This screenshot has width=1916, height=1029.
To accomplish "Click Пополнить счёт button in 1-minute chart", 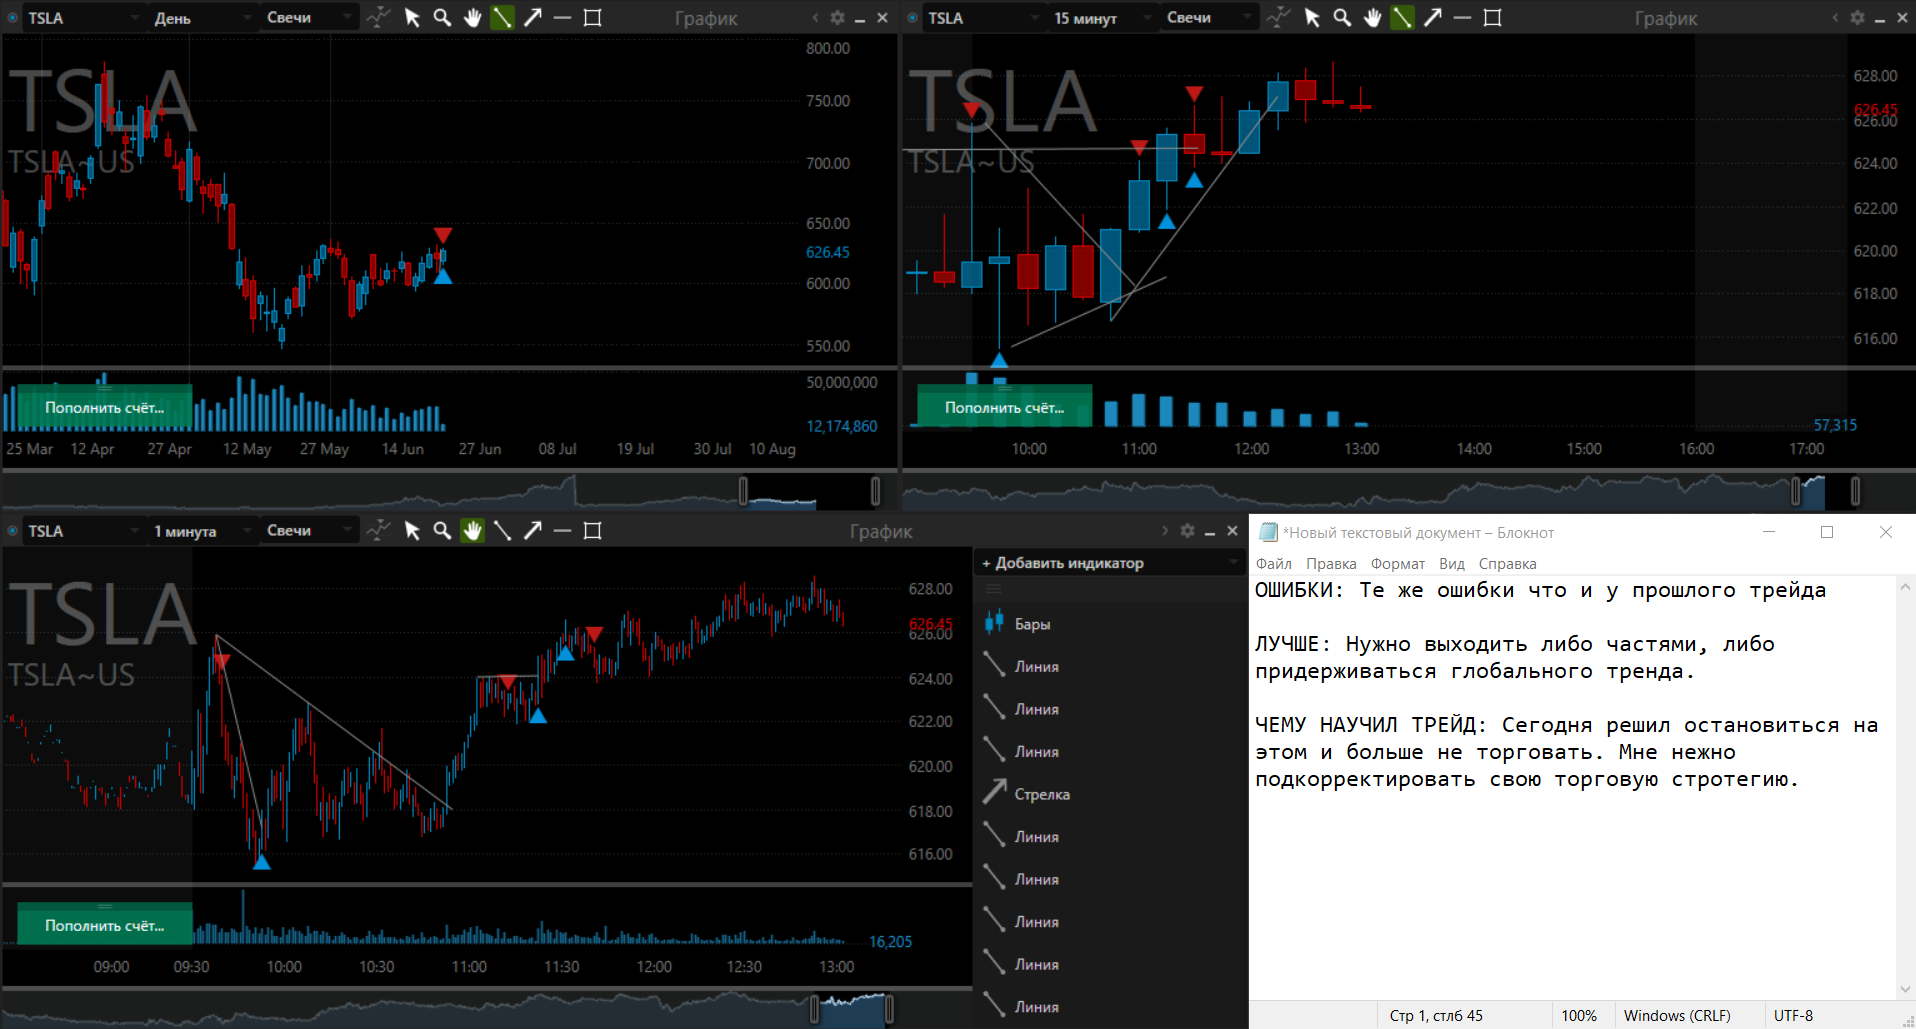I will (104, 925).
